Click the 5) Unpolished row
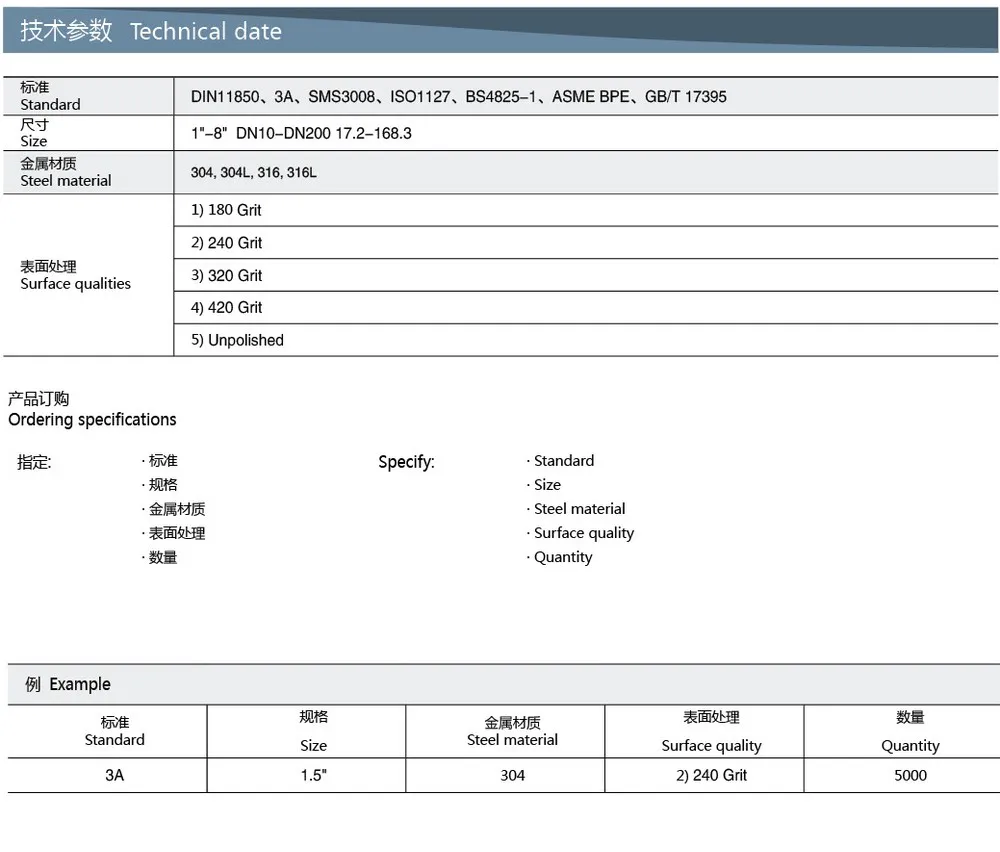1000x852 pixels. click(x=237, y=340)
